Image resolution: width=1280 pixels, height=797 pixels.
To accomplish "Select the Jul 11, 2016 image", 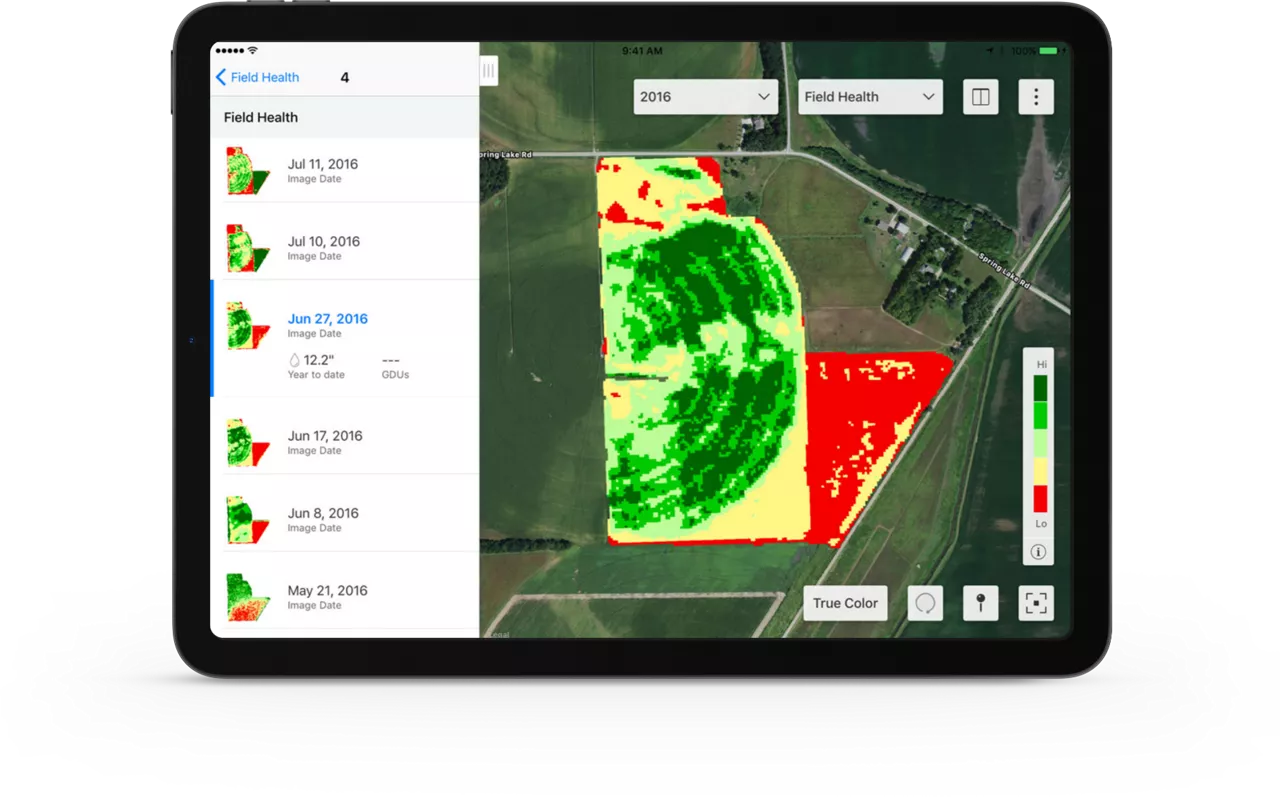I will 345,170.
